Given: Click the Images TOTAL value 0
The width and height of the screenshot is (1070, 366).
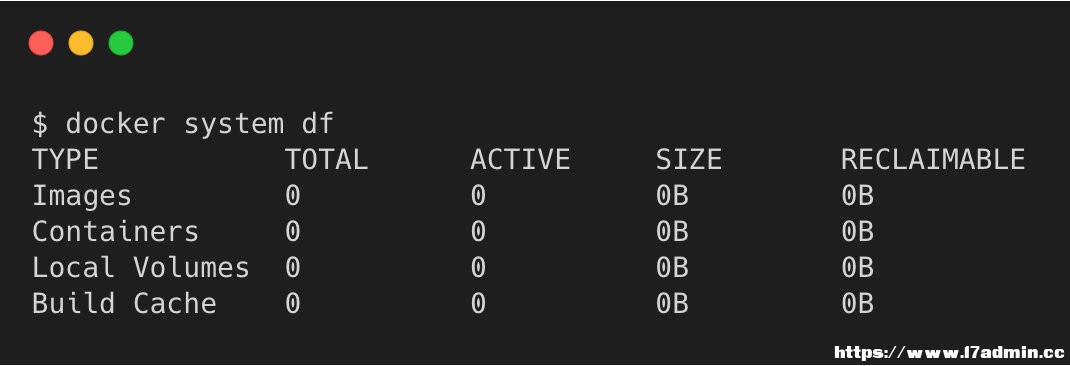Looking at the screenshot, I should [292, 196].
